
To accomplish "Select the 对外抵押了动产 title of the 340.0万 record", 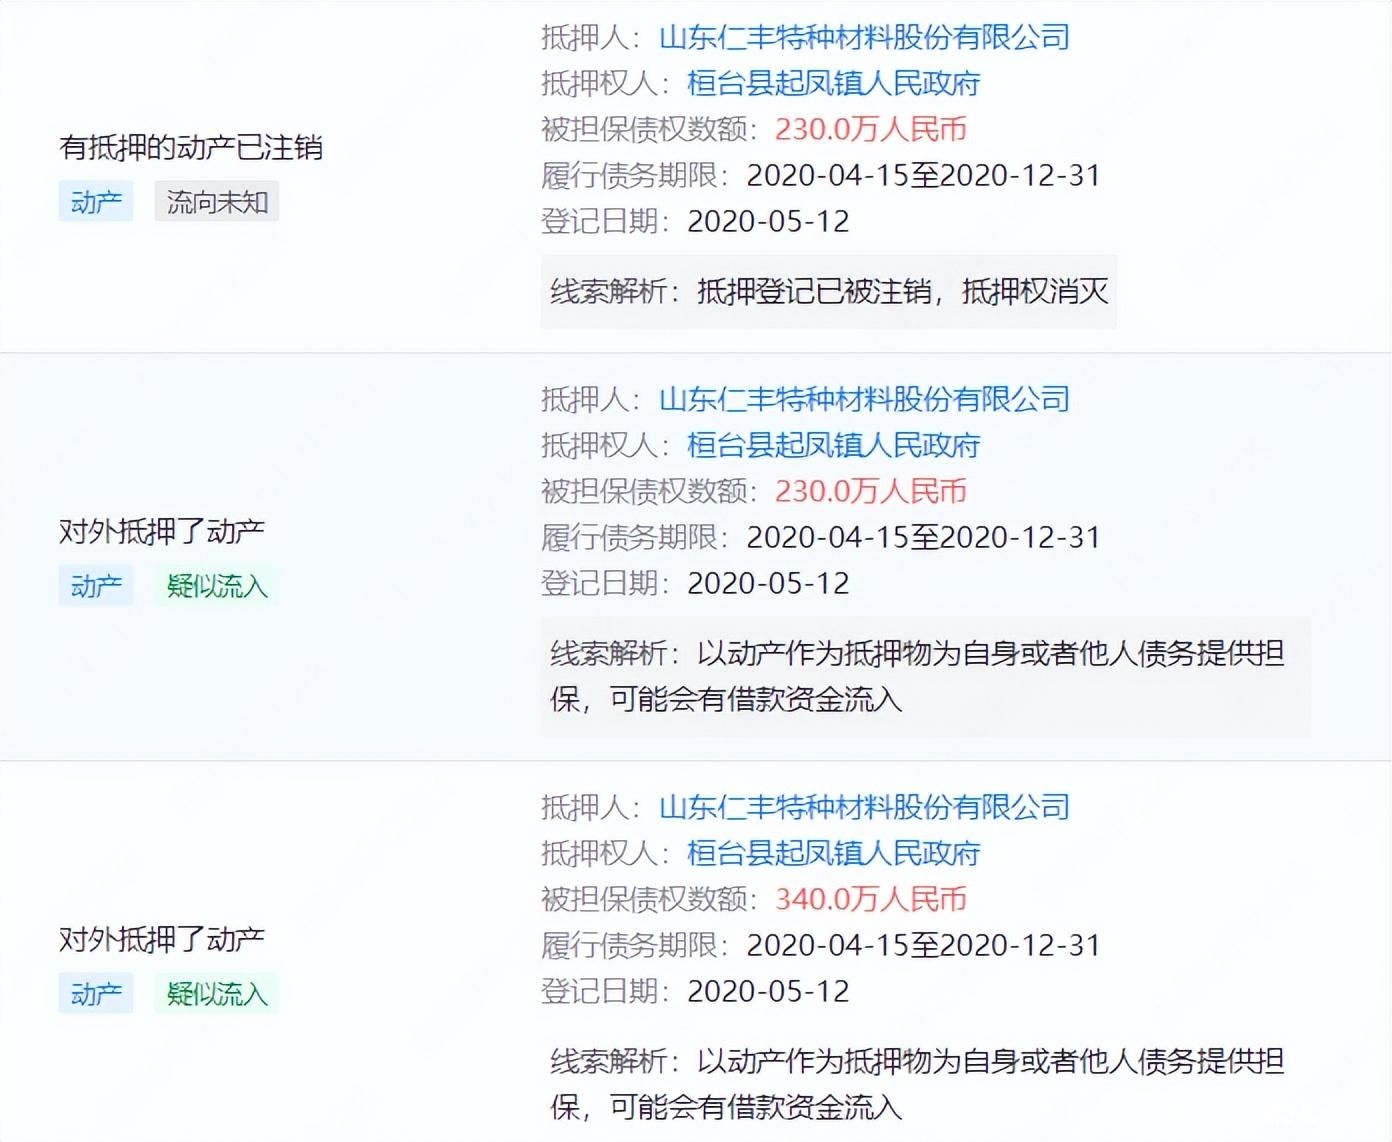I will (x=162, y=939).
